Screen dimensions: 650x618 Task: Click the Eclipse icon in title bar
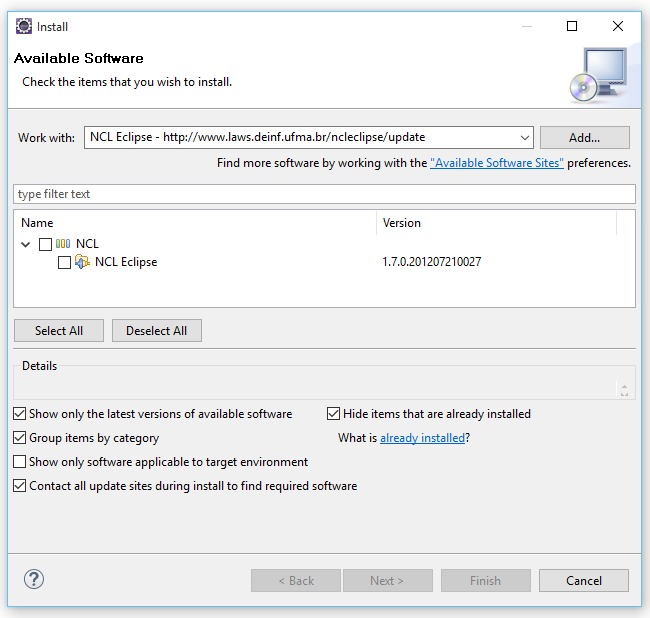tap(24, 26)
